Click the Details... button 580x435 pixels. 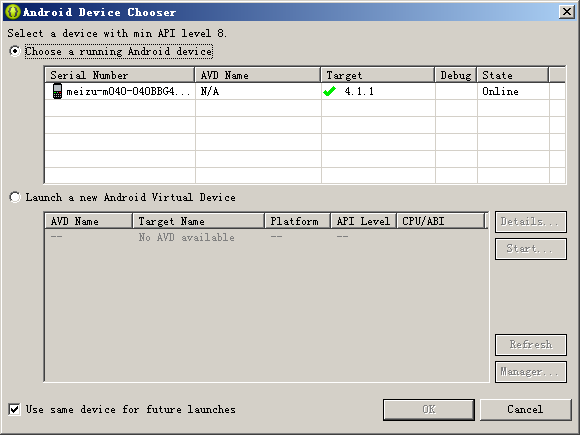point(531,222)
